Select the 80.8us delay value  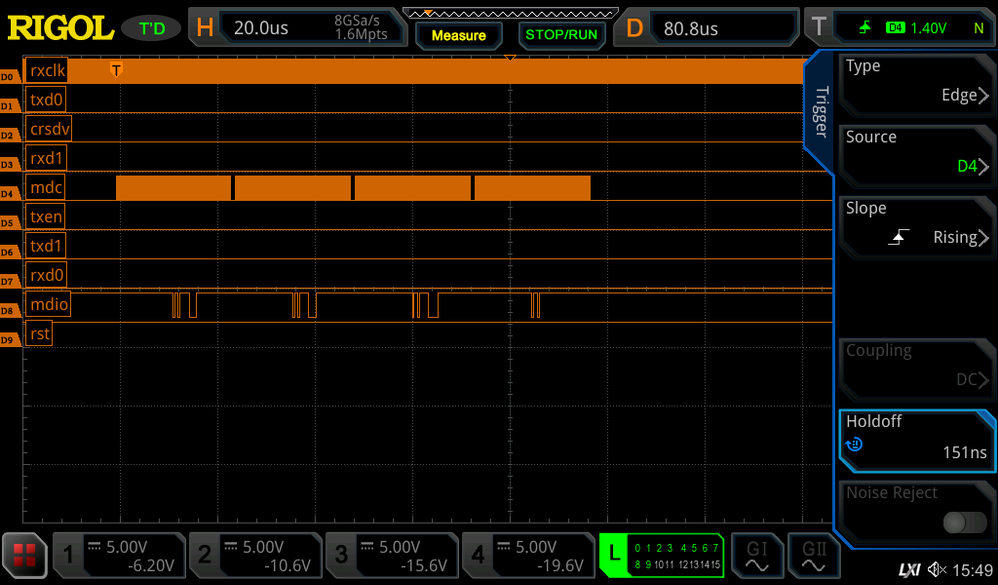(691, 29)
